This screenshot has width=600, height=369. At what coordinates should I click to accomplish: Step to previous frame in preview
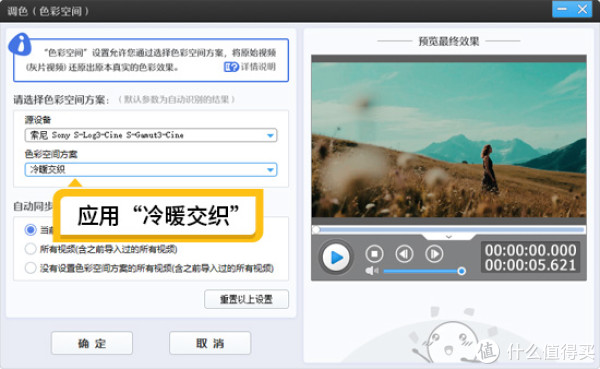click(x=404, y=254)
